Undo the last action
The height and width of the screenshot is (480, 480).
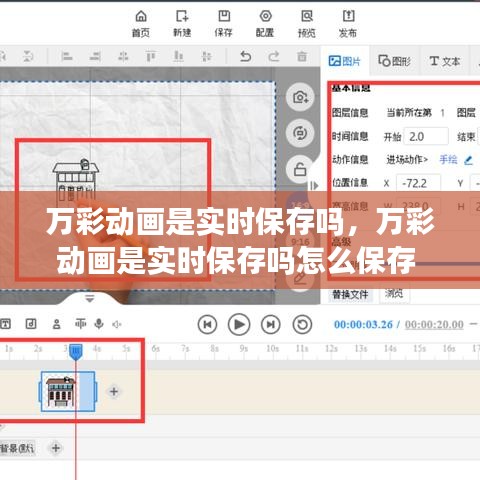pos(246,56)
